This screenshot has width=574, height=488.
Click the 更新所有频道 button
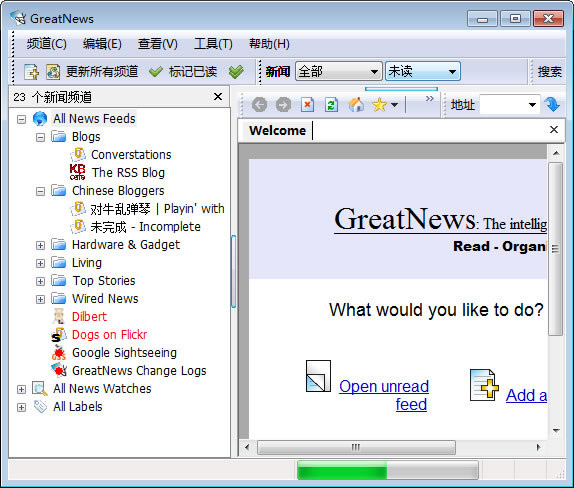(x=102, y=71)
